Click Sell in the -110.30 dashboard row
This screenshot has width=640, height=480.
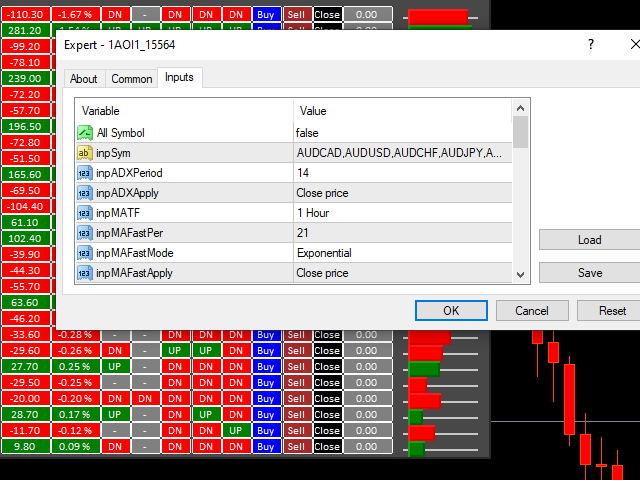(x=296, y=15)
